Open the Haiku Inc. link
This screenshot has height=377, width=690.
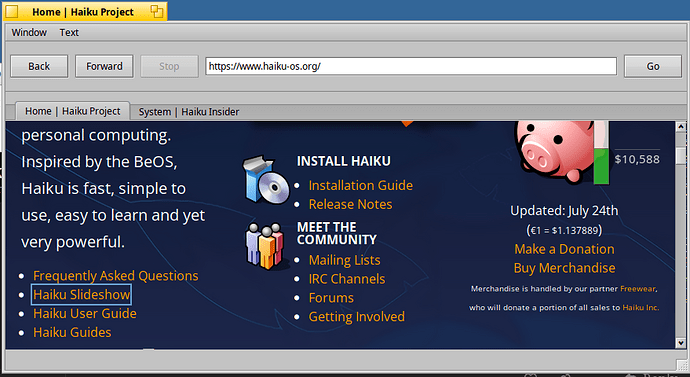(x=641, y=308)
